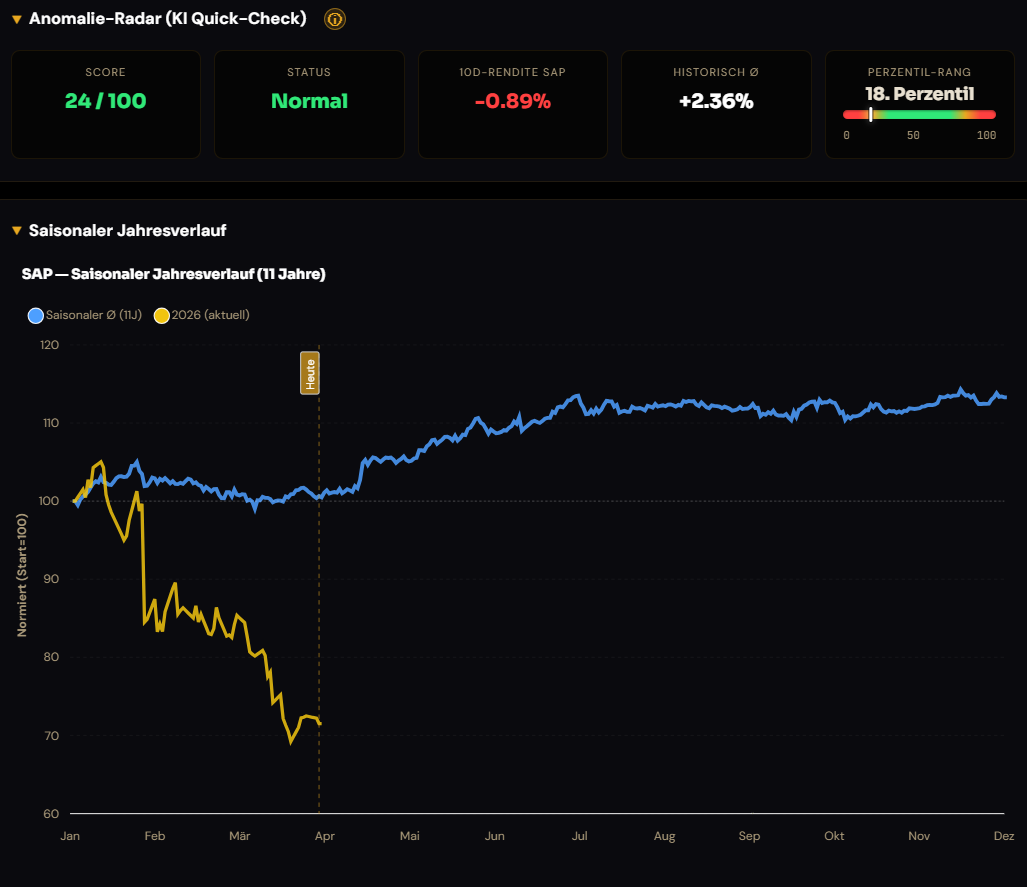1027x887 pixels.
Task: Click the Jul label on the month axis
Action: [x=580, y=836]
